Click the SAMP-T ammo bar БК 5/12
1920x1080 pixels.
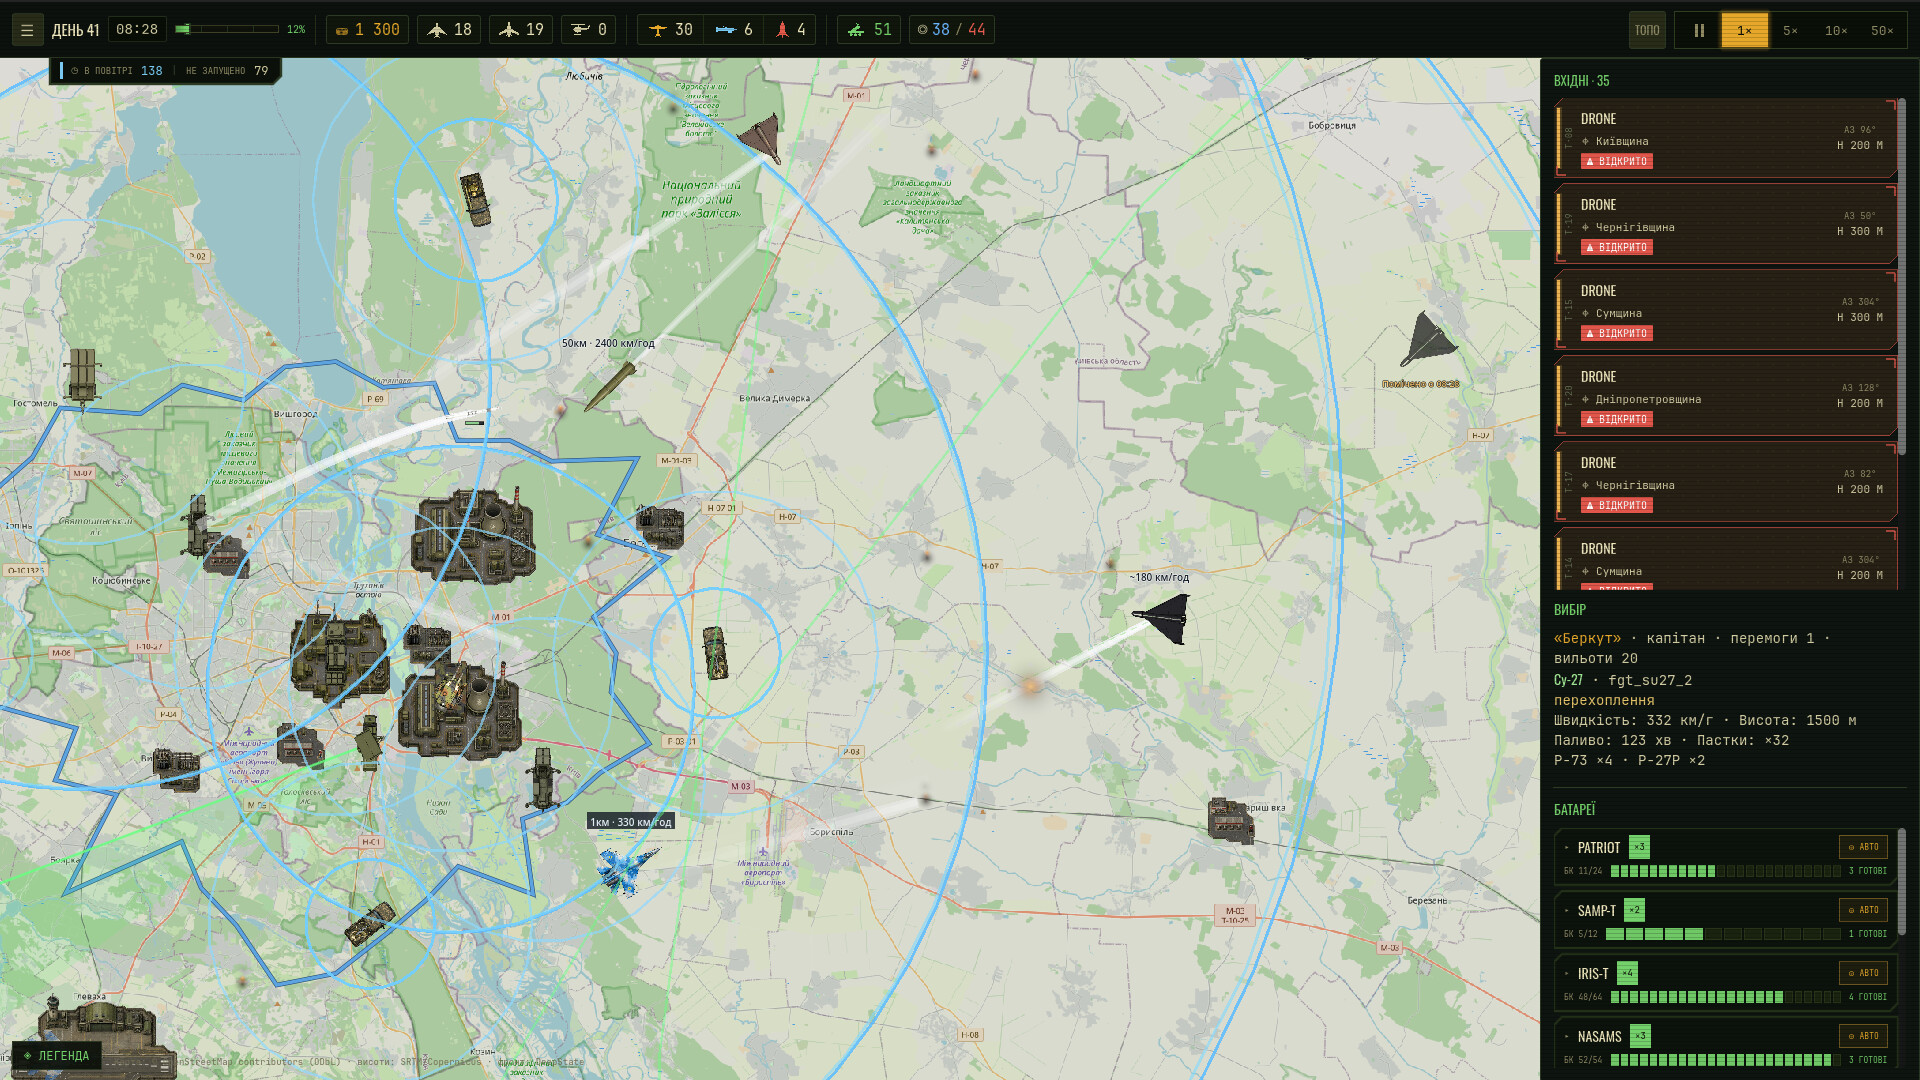(1723, 934)
